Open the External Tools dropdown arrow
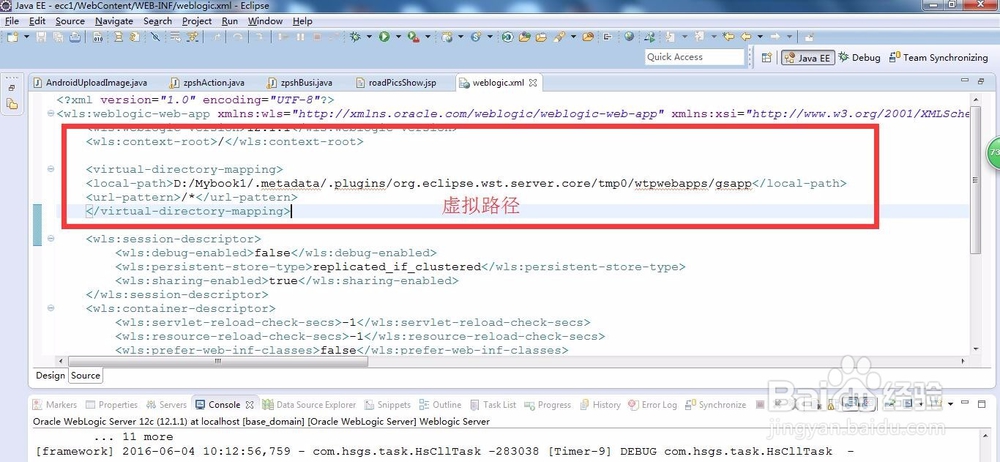This screenshot has height=462, width=1000. click(428, 37)
